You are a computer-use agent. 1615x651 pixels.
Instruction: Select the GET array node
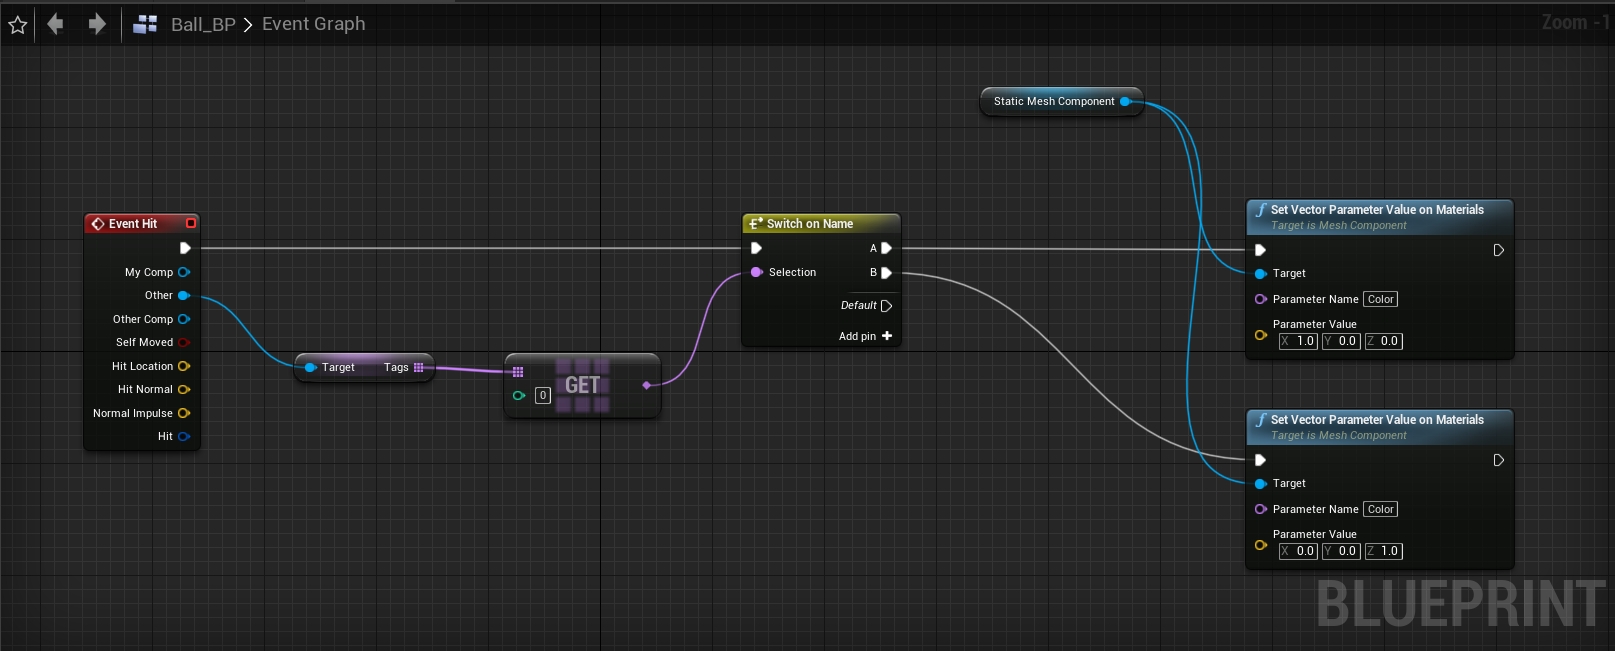[583, 386]
